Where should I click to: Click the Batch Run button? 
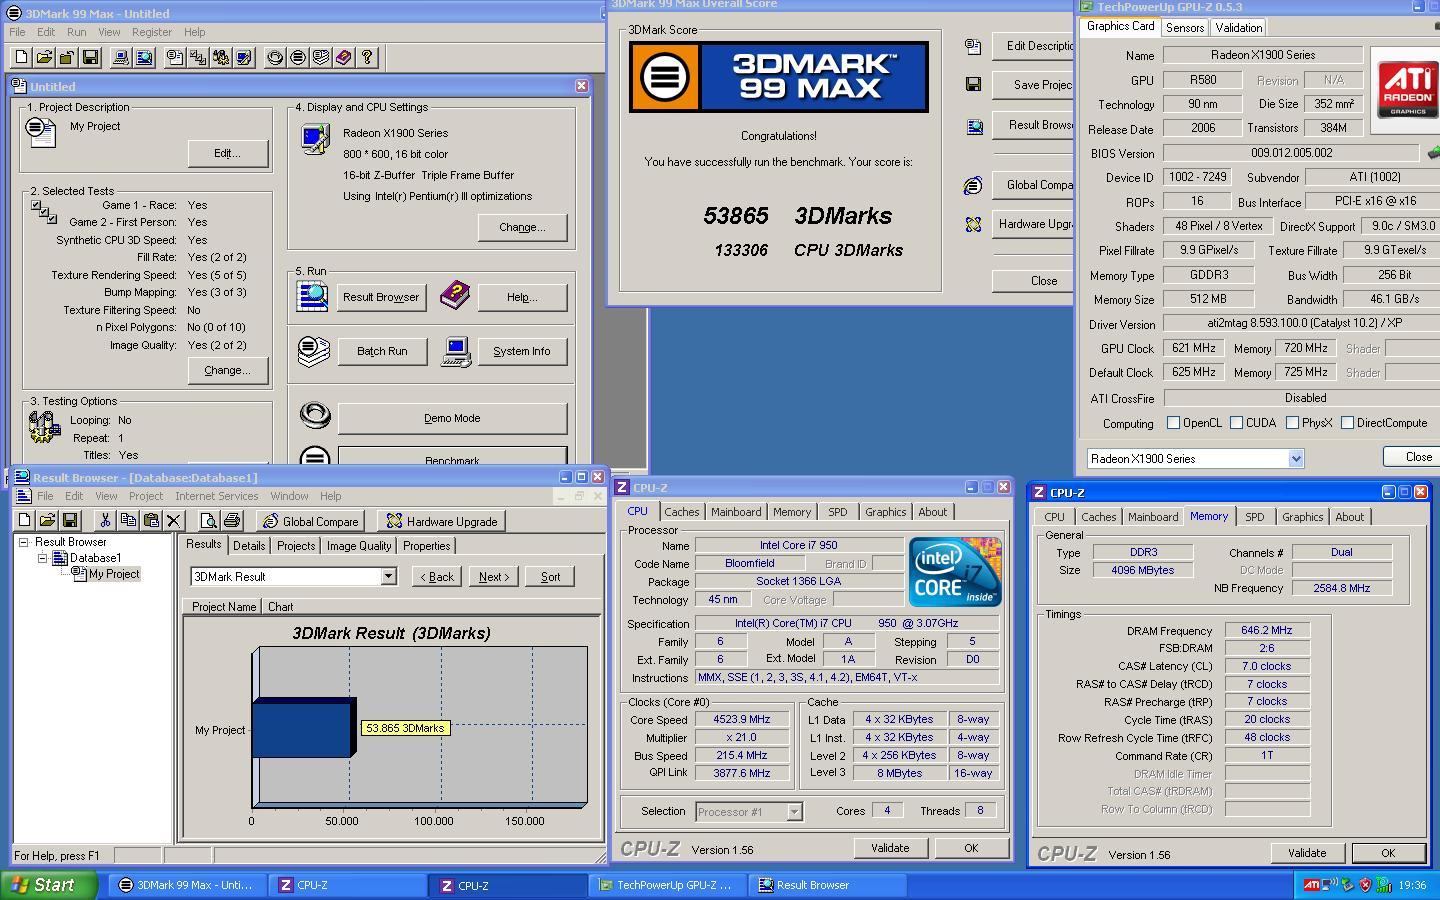(382, 351)
